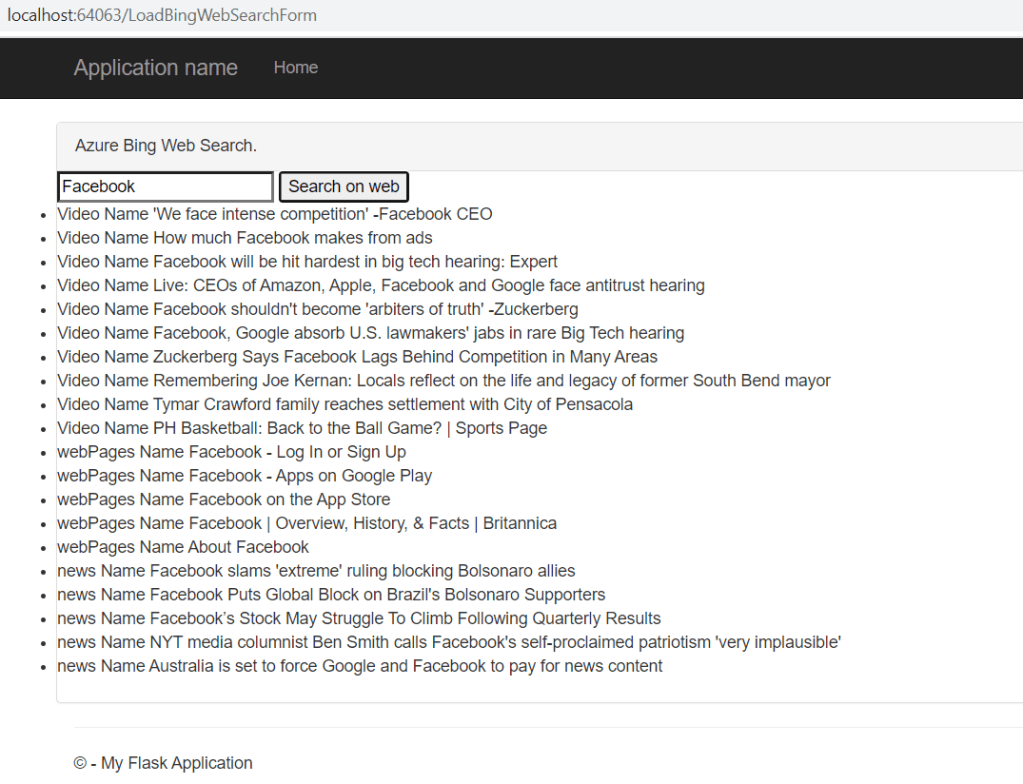This screenshot has height=784, width=1023.
Task: Select 'Zuckerberg Says Facebook Lags Behind' result
Action: [357, 357]
